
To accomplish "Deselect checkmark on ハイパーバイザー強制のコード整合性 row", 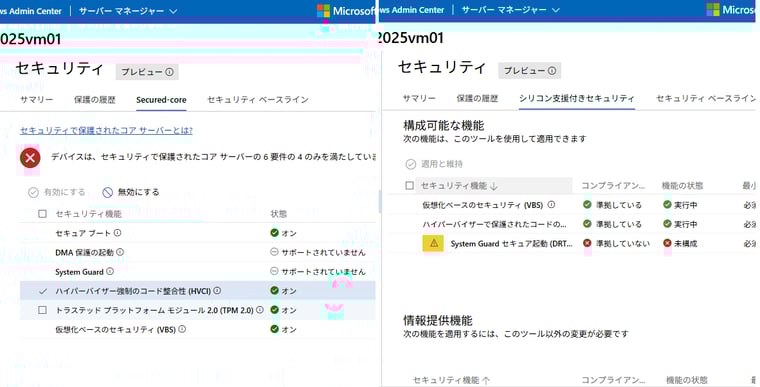I will tap(43, 291).
